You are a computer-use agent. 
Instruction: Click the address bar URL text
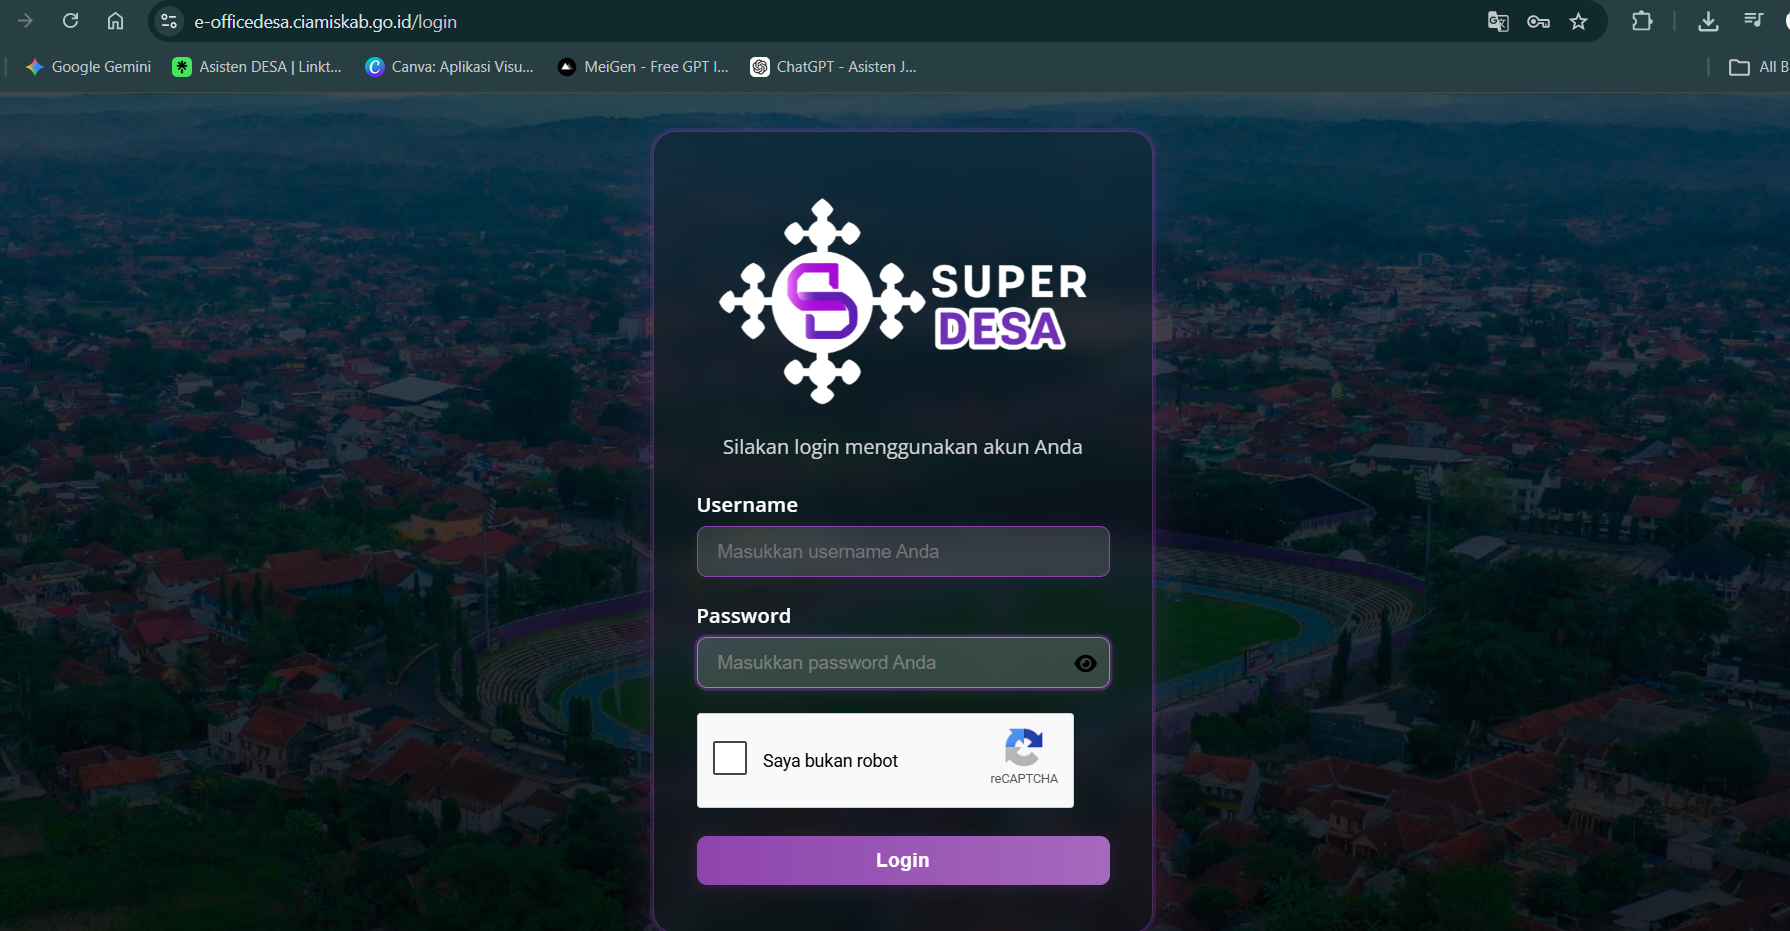(x=325, y=22)
